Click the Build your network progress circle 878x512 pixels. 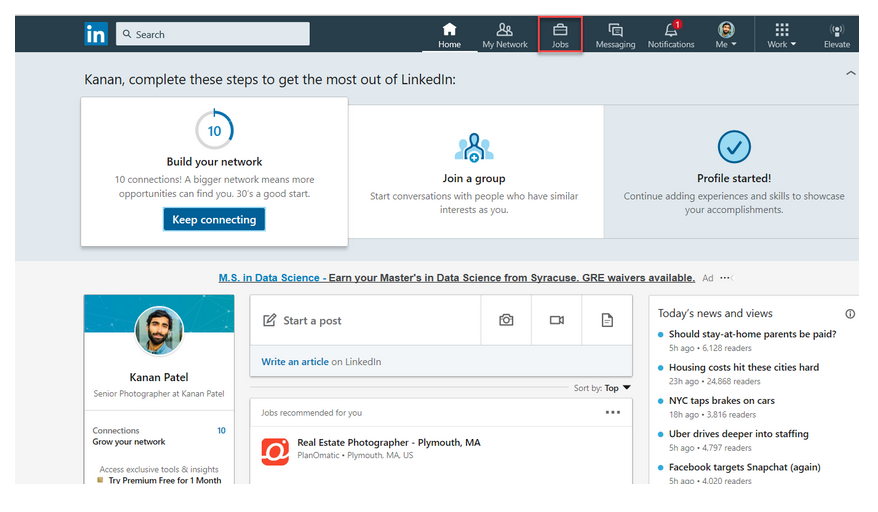pos(214,130)
